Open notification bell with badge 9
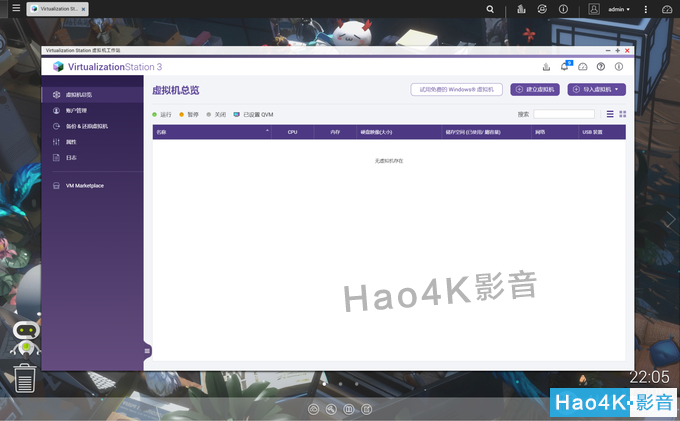The height and width of the screenshot is (421, 680). 565,66
